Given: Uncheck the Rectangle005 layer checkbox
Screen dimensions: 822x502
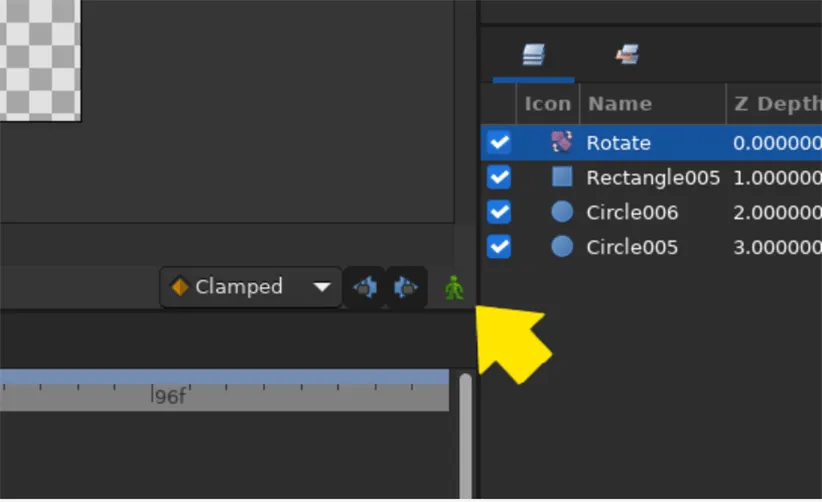Looking at the screenshot, I should click(x=498, y=178).
